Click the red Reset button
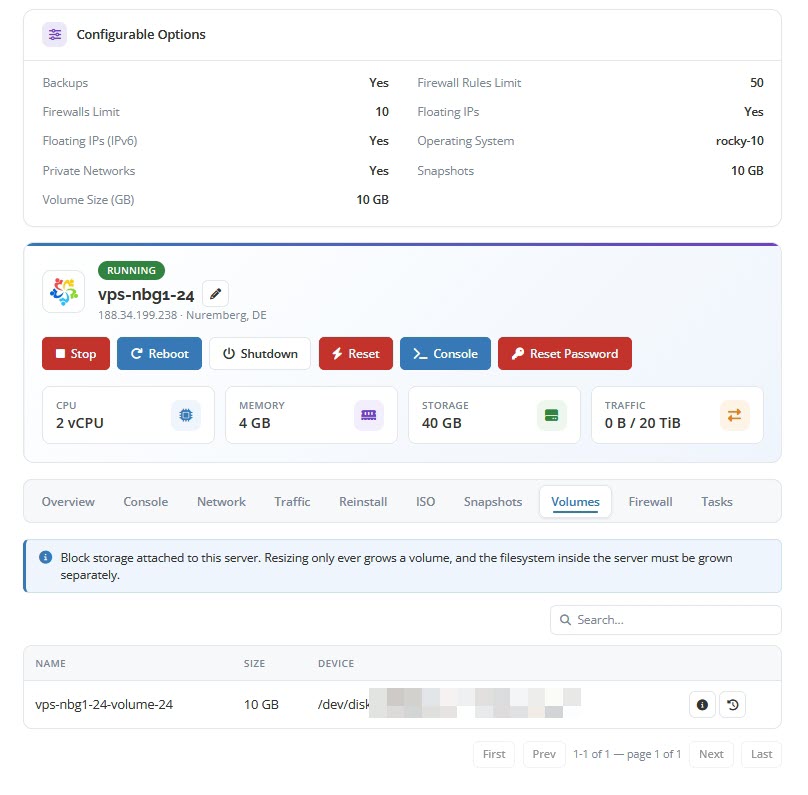 point(356,353)
